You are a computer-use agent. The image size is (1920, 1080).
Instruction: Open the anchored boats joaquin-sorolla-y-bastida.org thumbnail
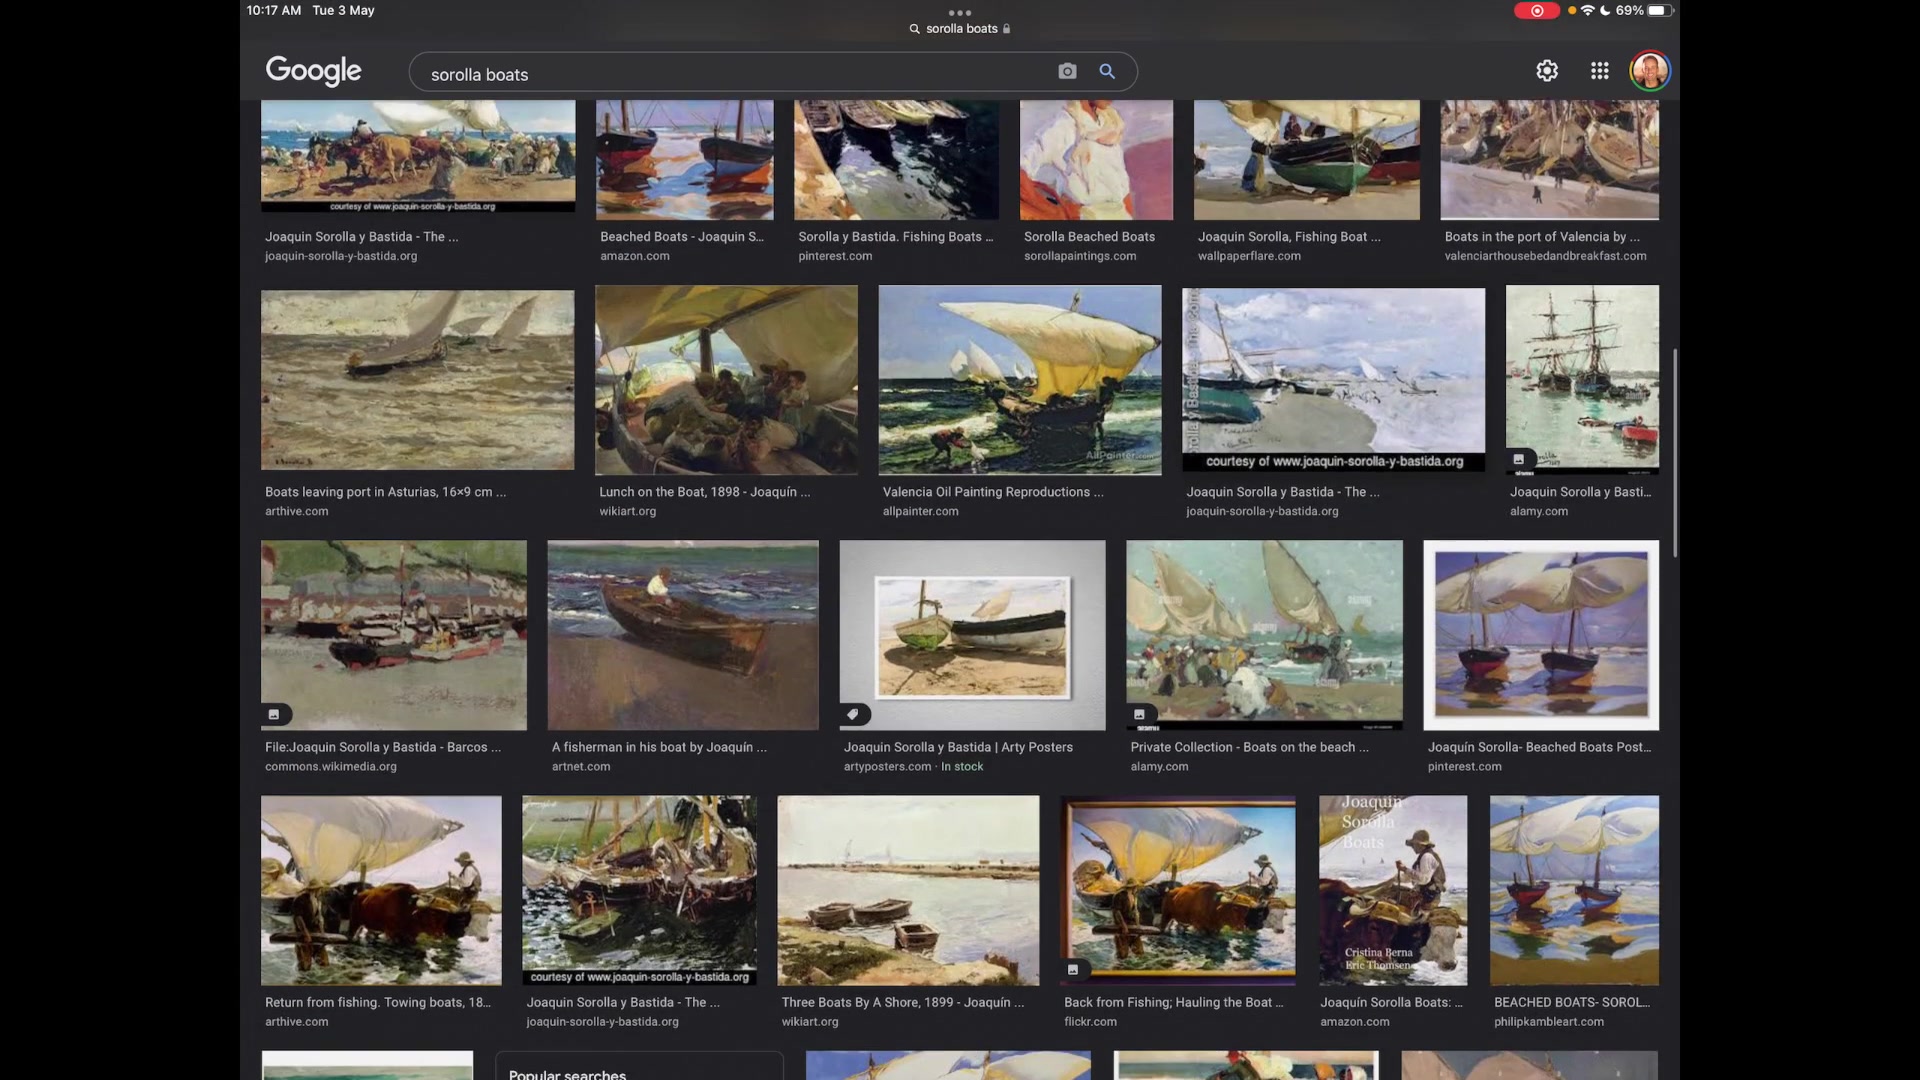click(640, 891)
